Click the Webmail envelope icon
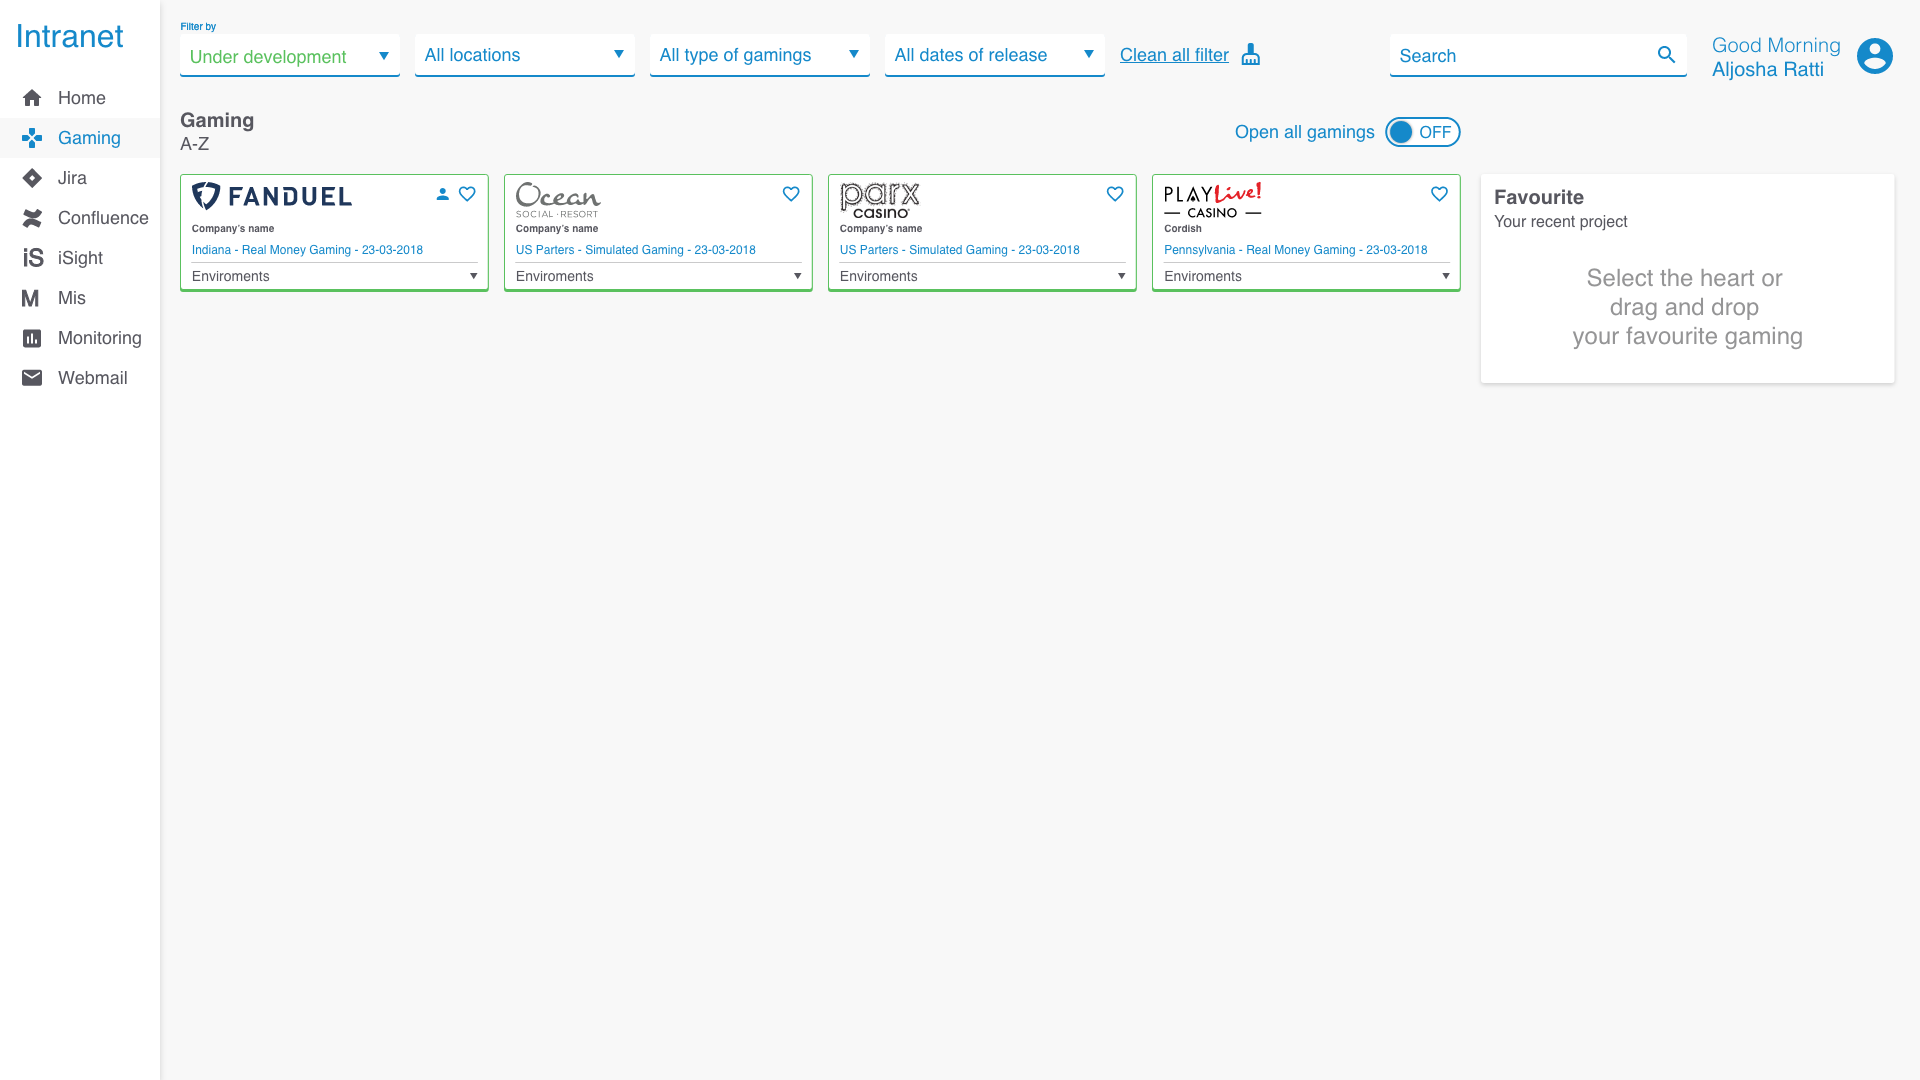 pyautogui.click(x=32, y=378)
